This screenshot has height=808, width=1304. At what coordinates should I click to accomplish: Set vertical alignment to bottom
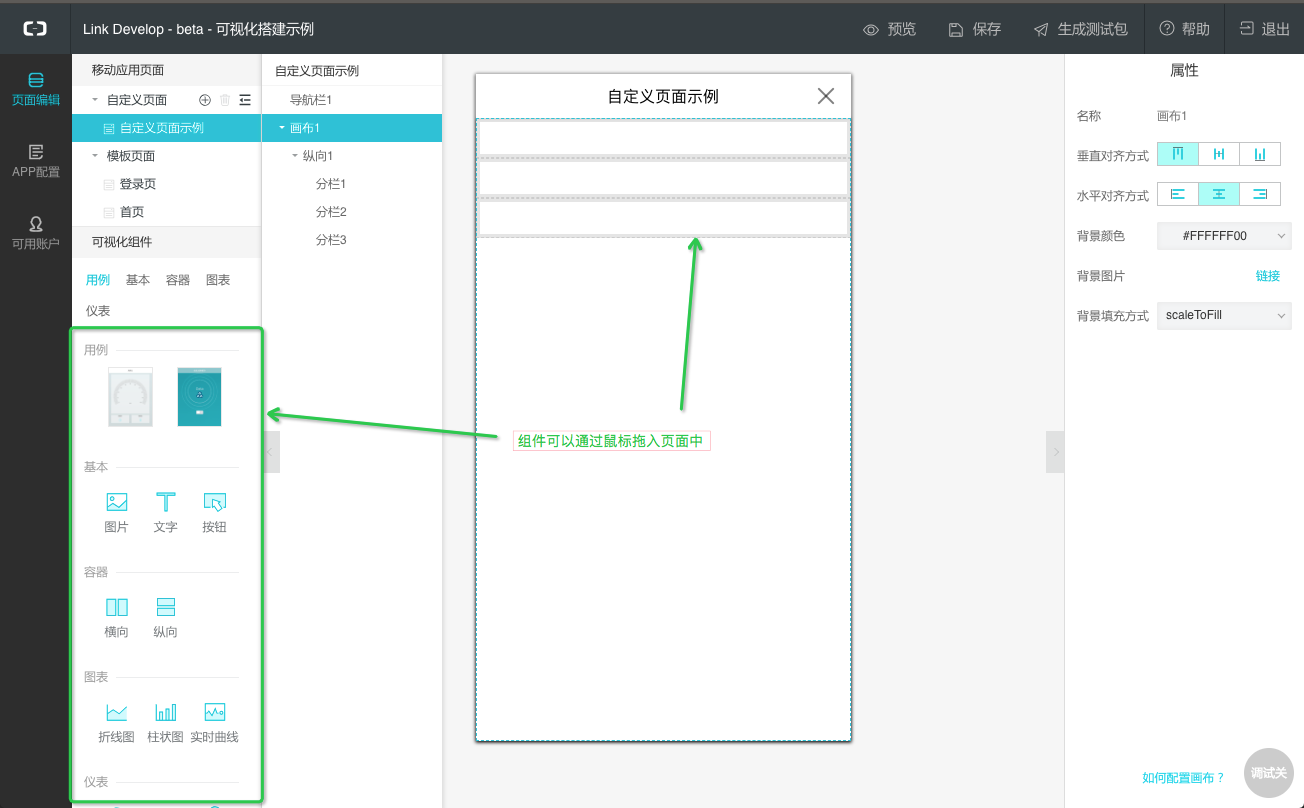pos(1260,154)
